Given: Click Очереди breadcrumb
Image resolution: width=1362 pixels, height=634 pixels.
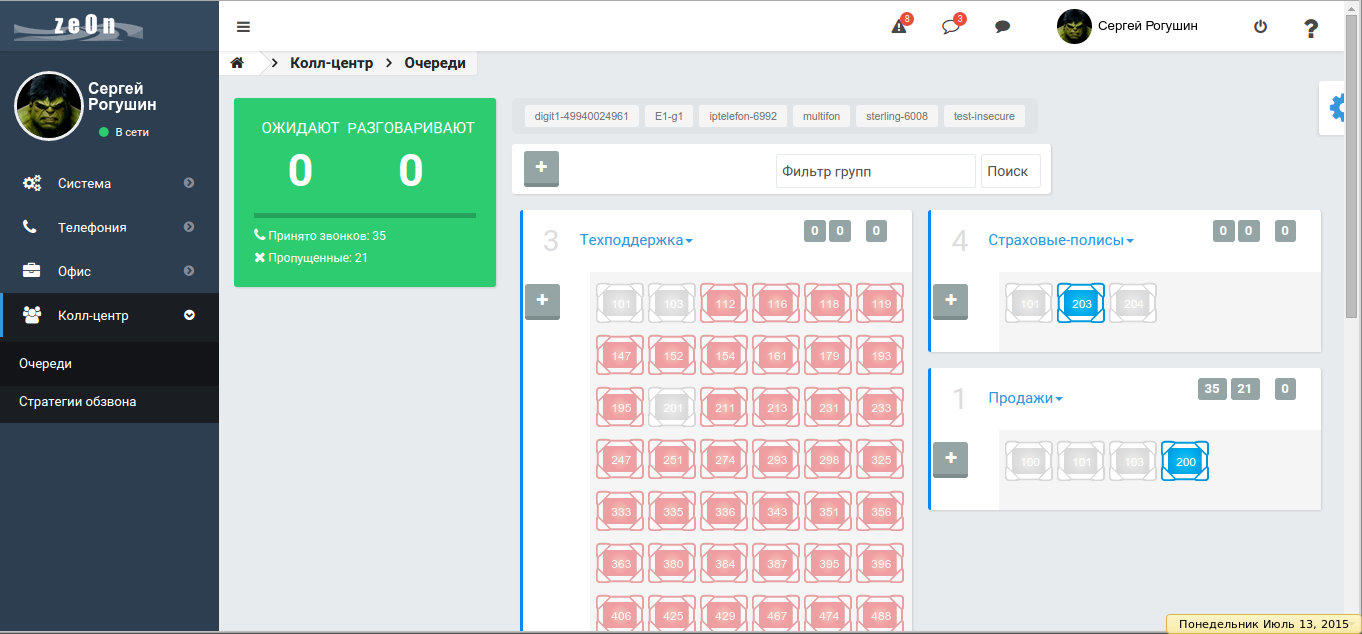Looking at the screenshot, I should pos(435,63).
